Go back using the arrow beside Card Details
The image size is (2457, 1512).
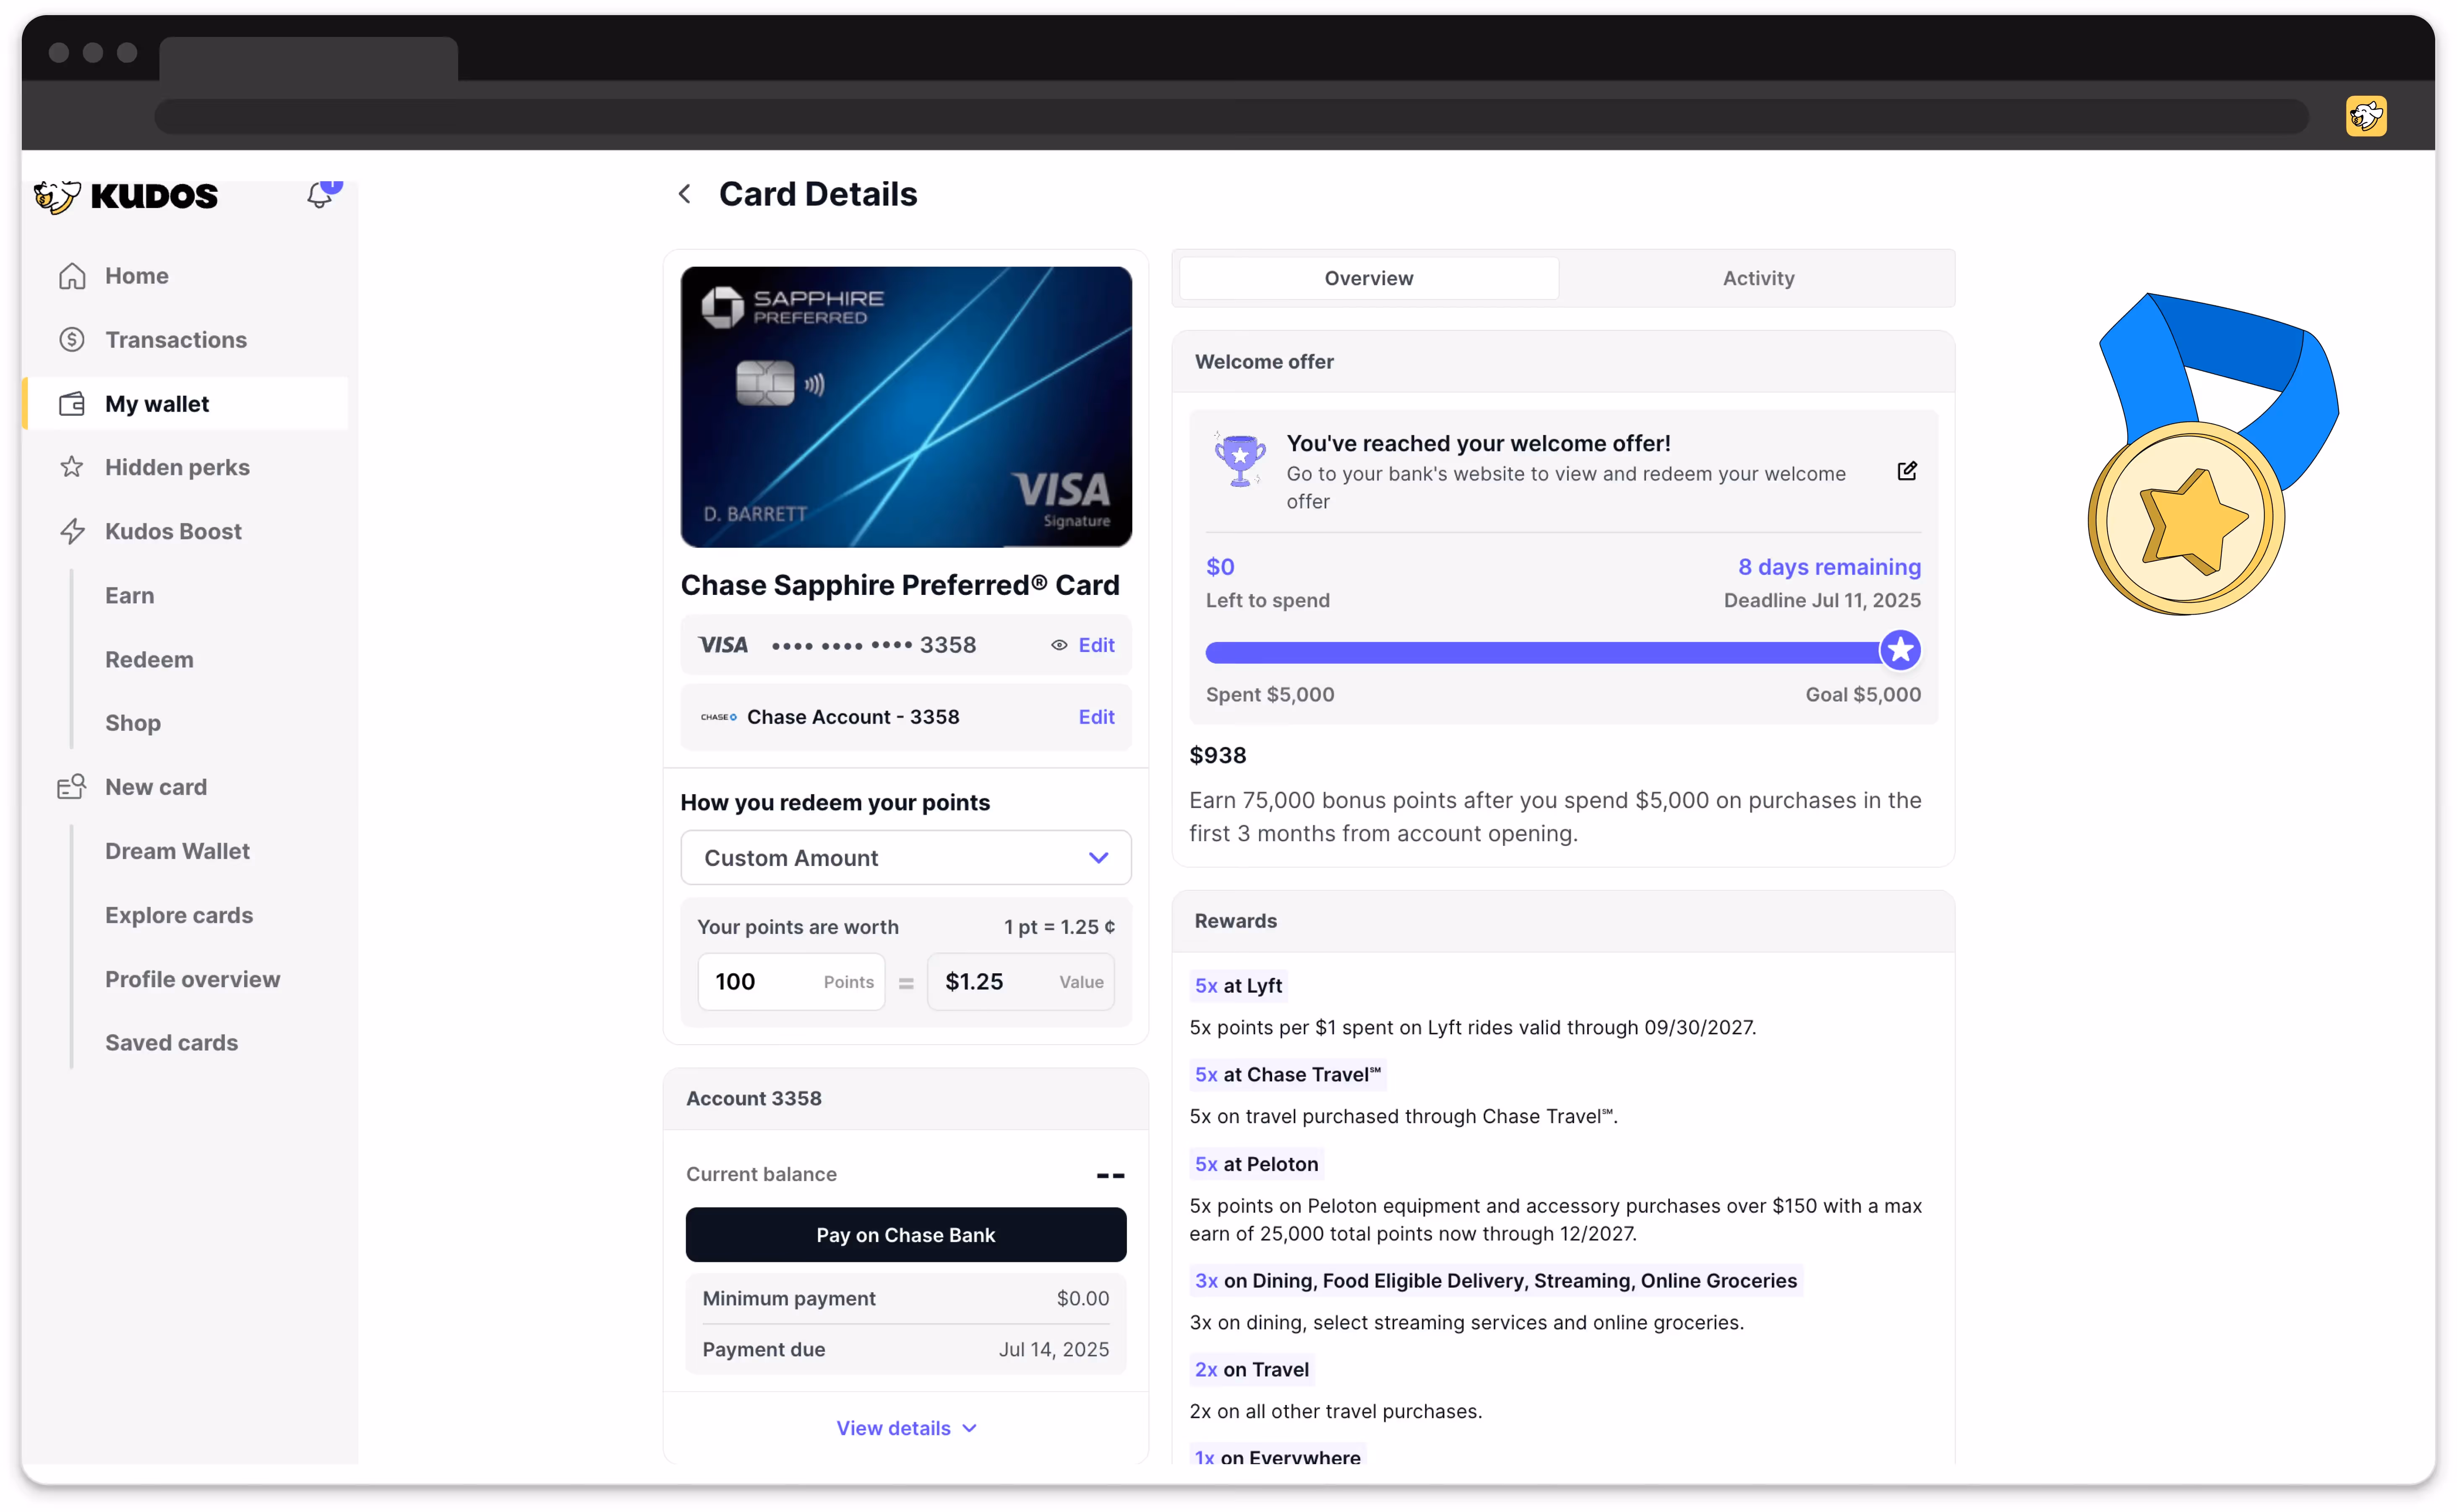tap(685, 194)
